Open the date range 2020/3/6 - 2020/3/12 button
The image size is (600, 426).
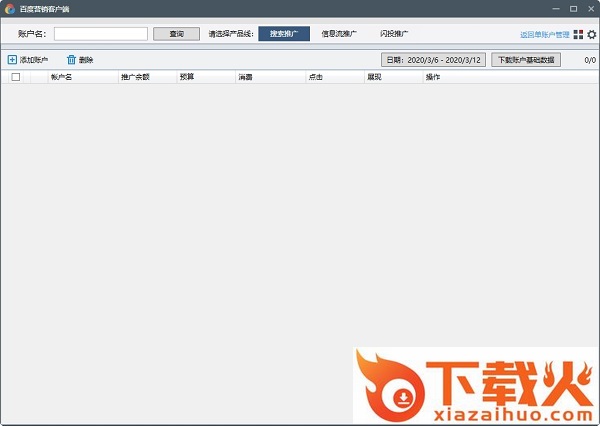click(433, 60)
